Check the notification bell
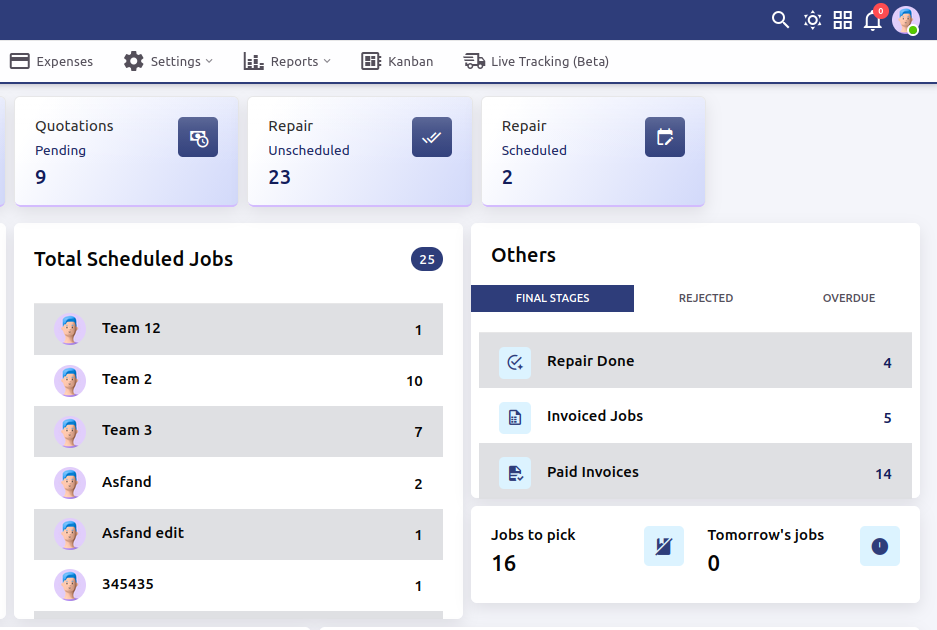The width and height of the screenshot is (937, 630). click(x=872, y=21)
